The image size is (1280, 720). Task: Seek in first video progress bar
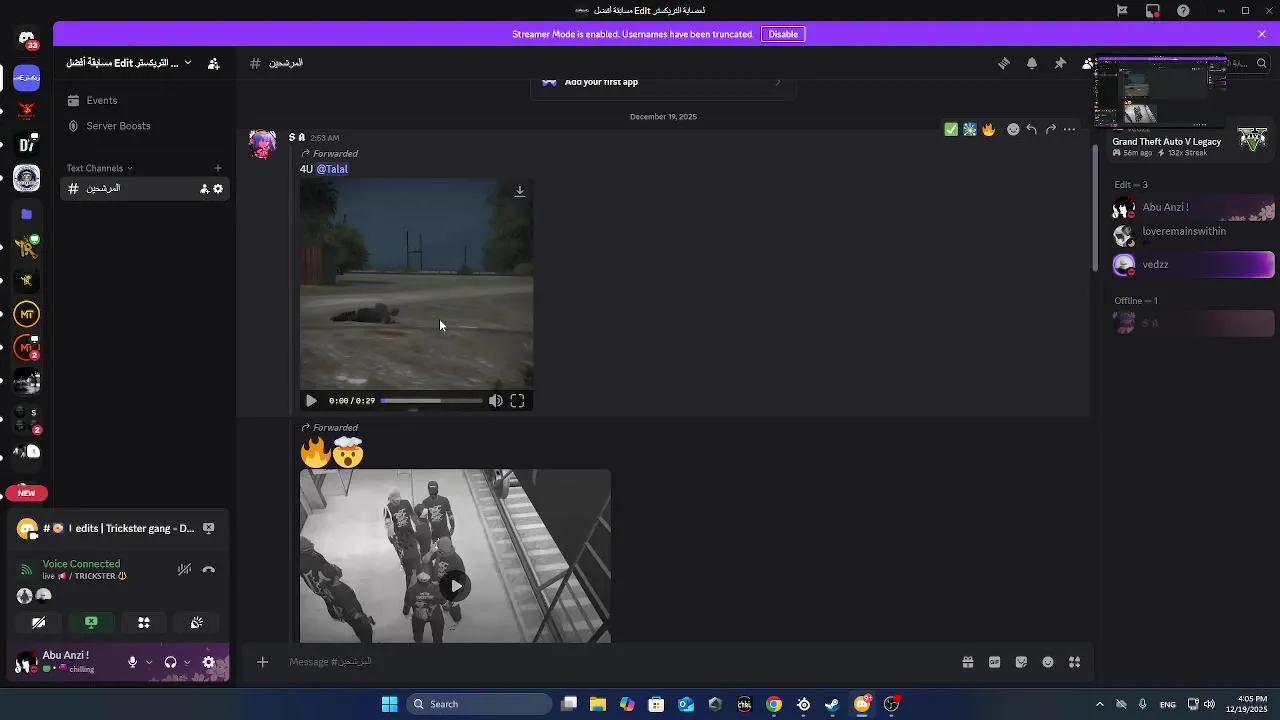431,401
